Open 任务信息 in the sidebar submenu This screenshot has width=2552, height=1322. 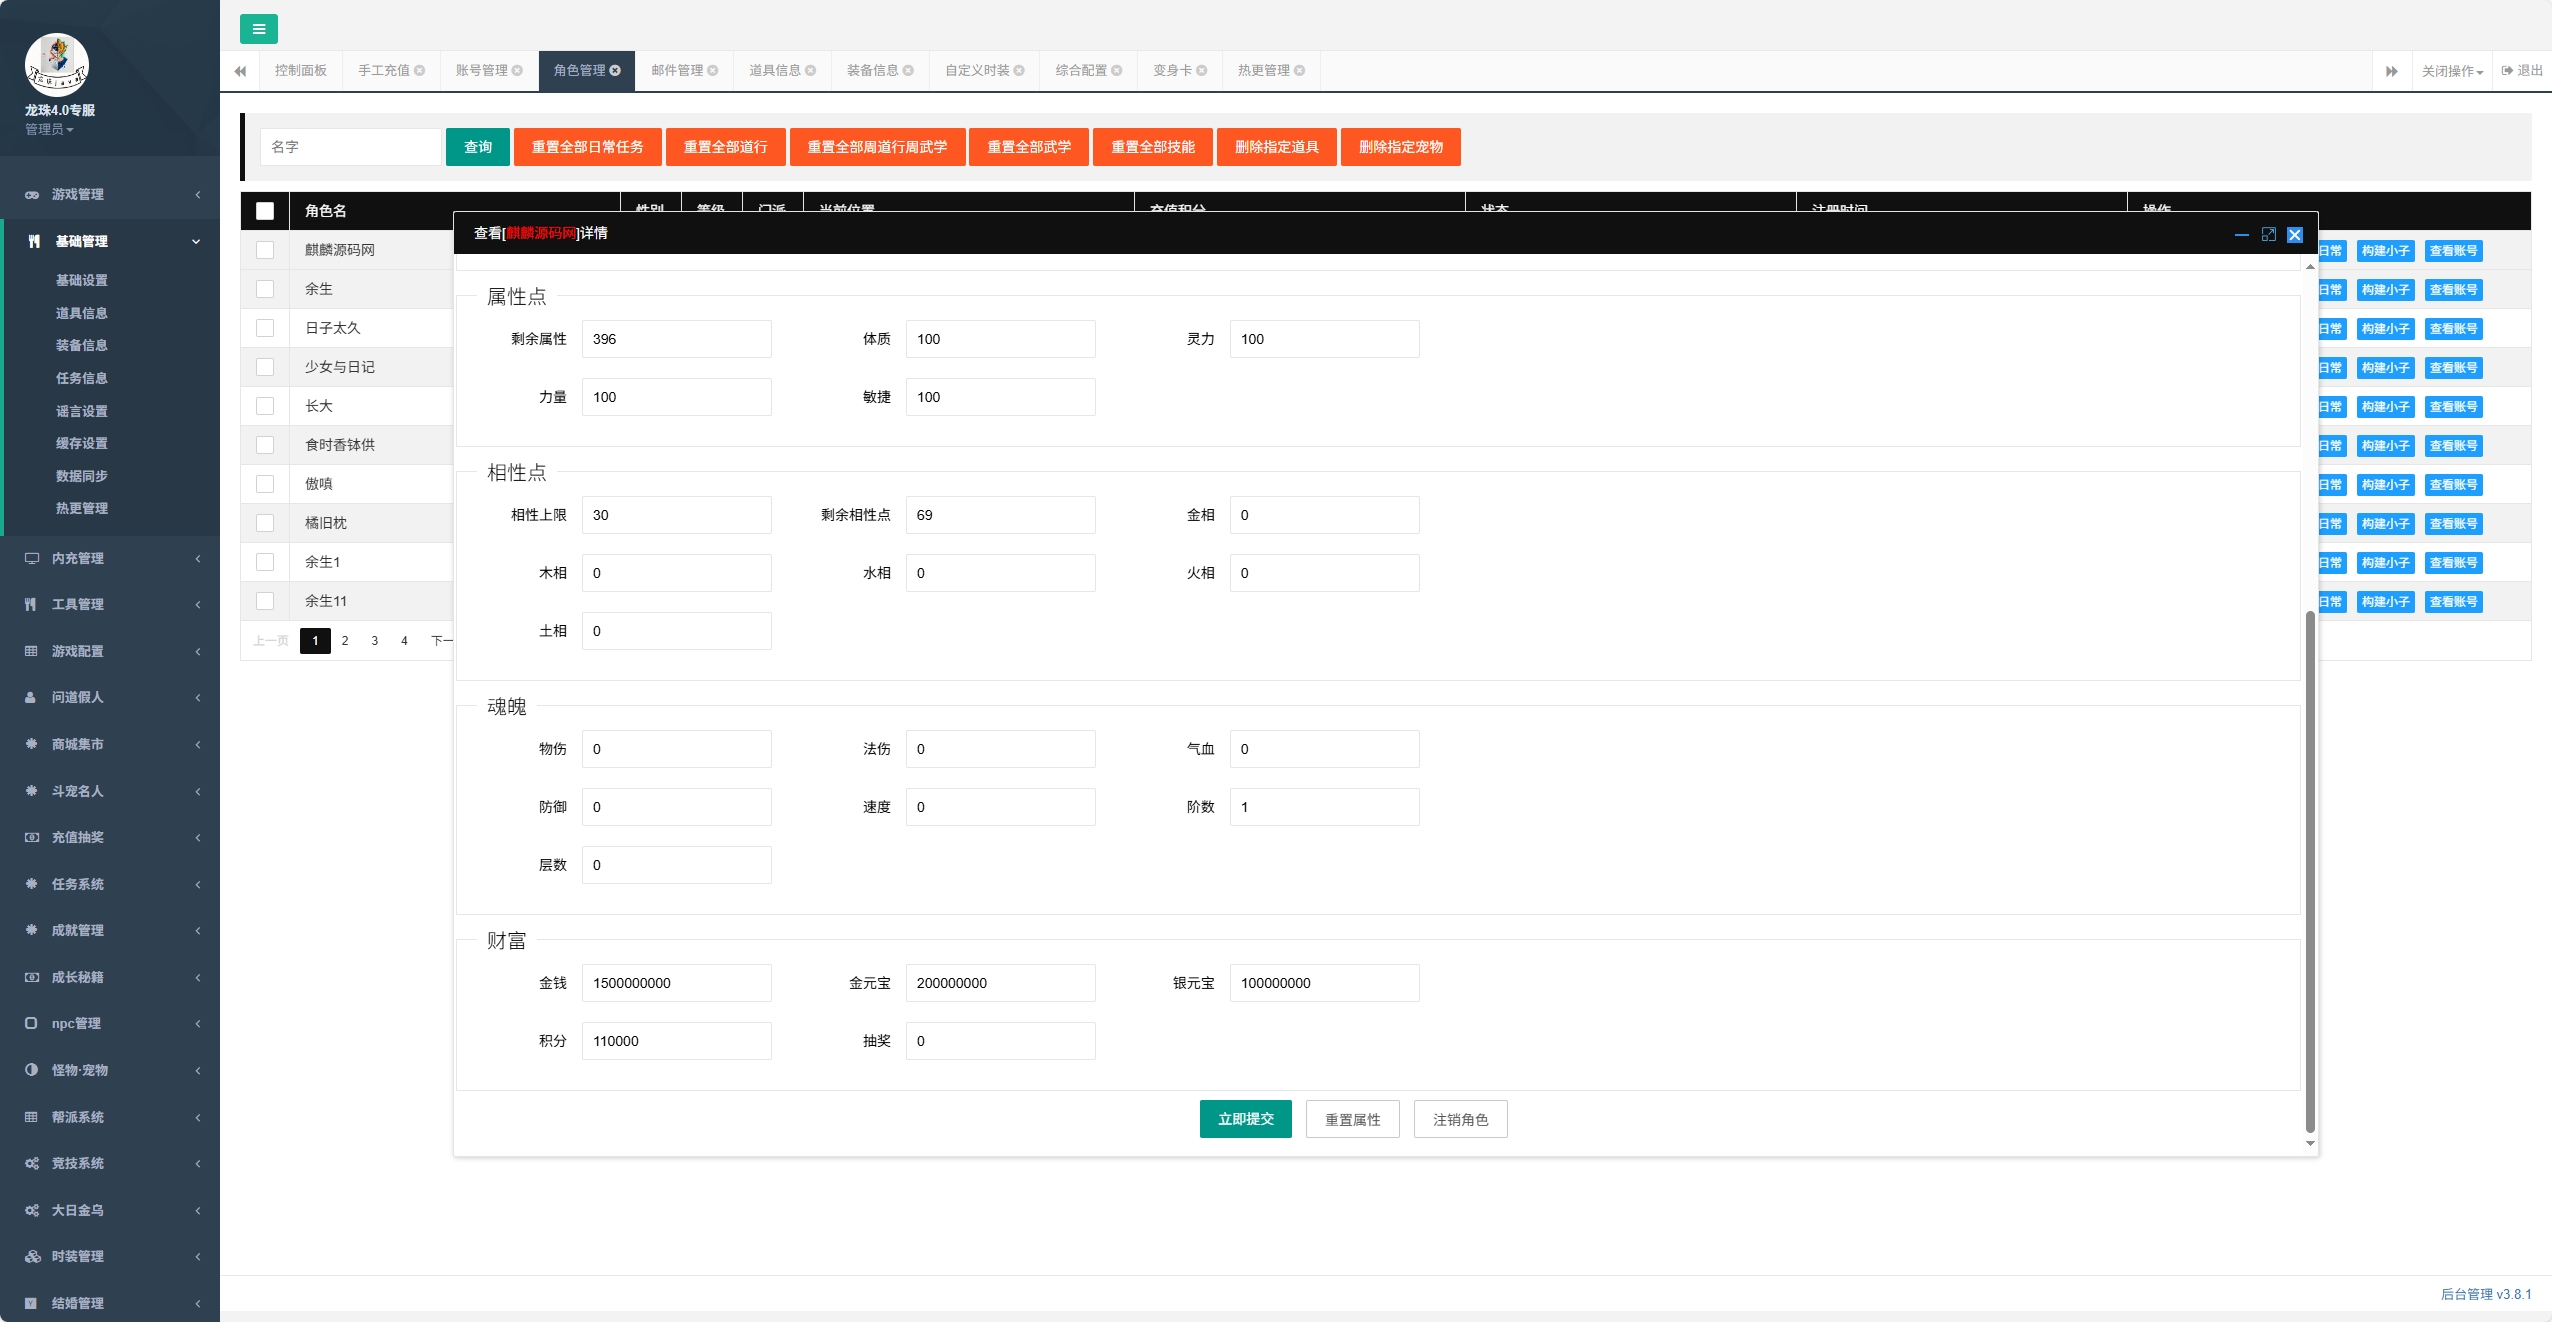coord(81,378)
